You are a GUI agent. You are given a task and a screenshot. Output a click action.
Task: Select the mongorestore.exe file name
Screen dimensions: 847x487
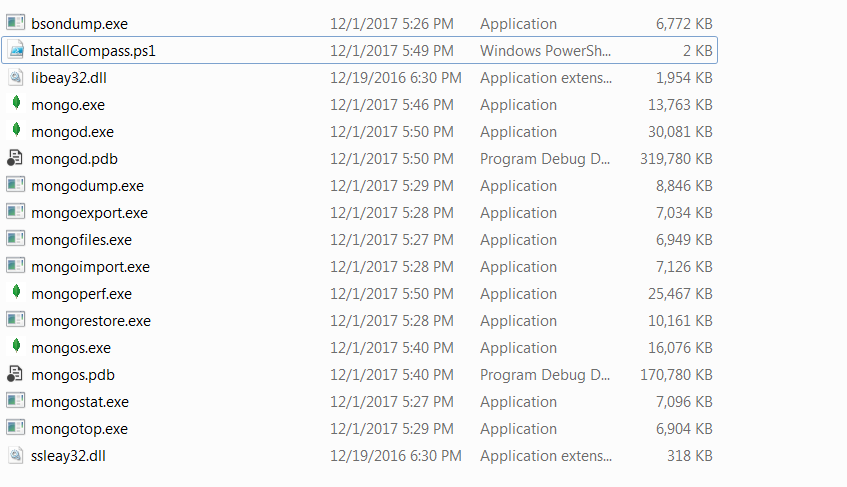coord(91,320)
